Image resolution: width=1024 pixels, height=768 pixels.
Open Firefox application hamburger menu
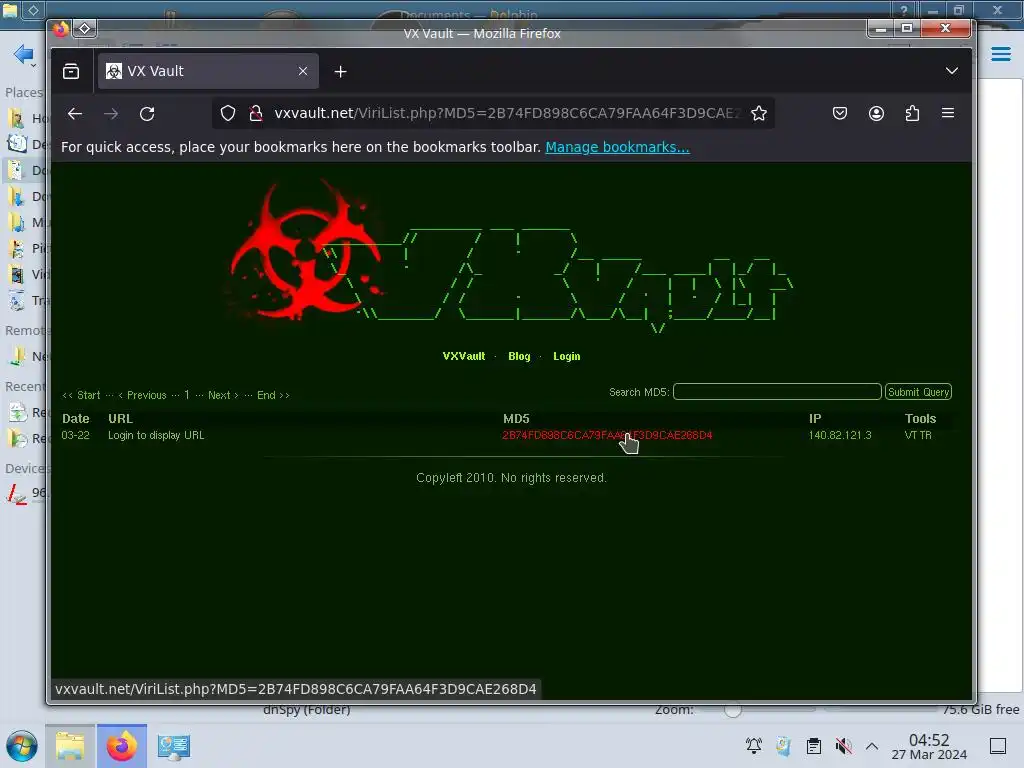coord(948,113)
